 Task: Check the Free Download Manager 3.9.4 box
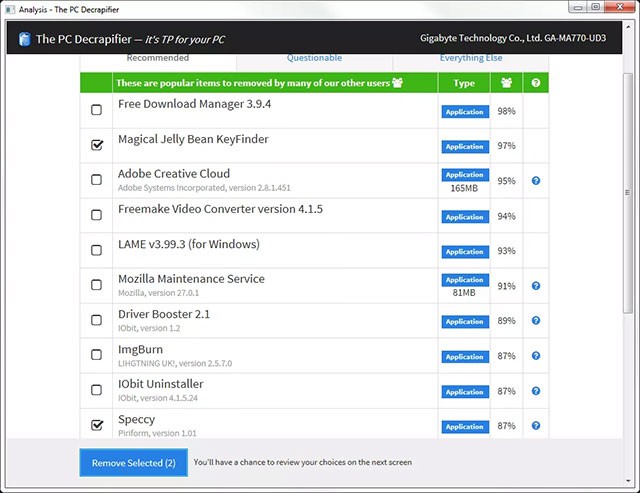click(97, 110)
